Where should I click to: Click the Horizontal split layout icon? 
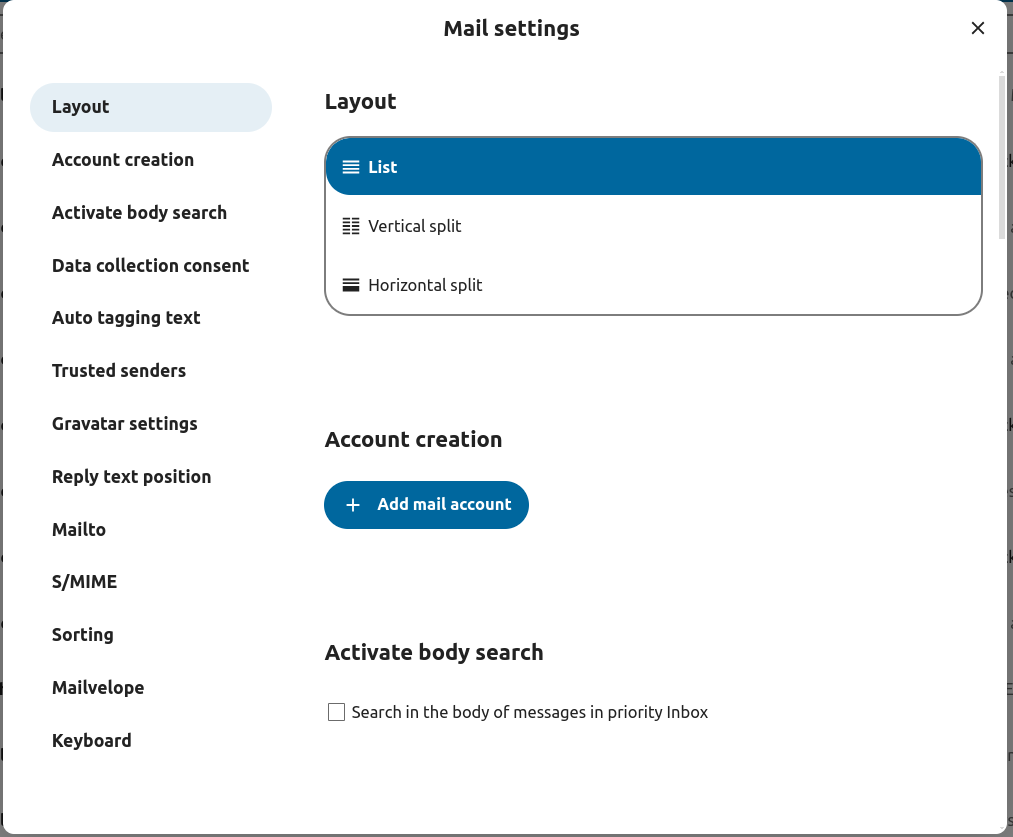click(351, 284)
